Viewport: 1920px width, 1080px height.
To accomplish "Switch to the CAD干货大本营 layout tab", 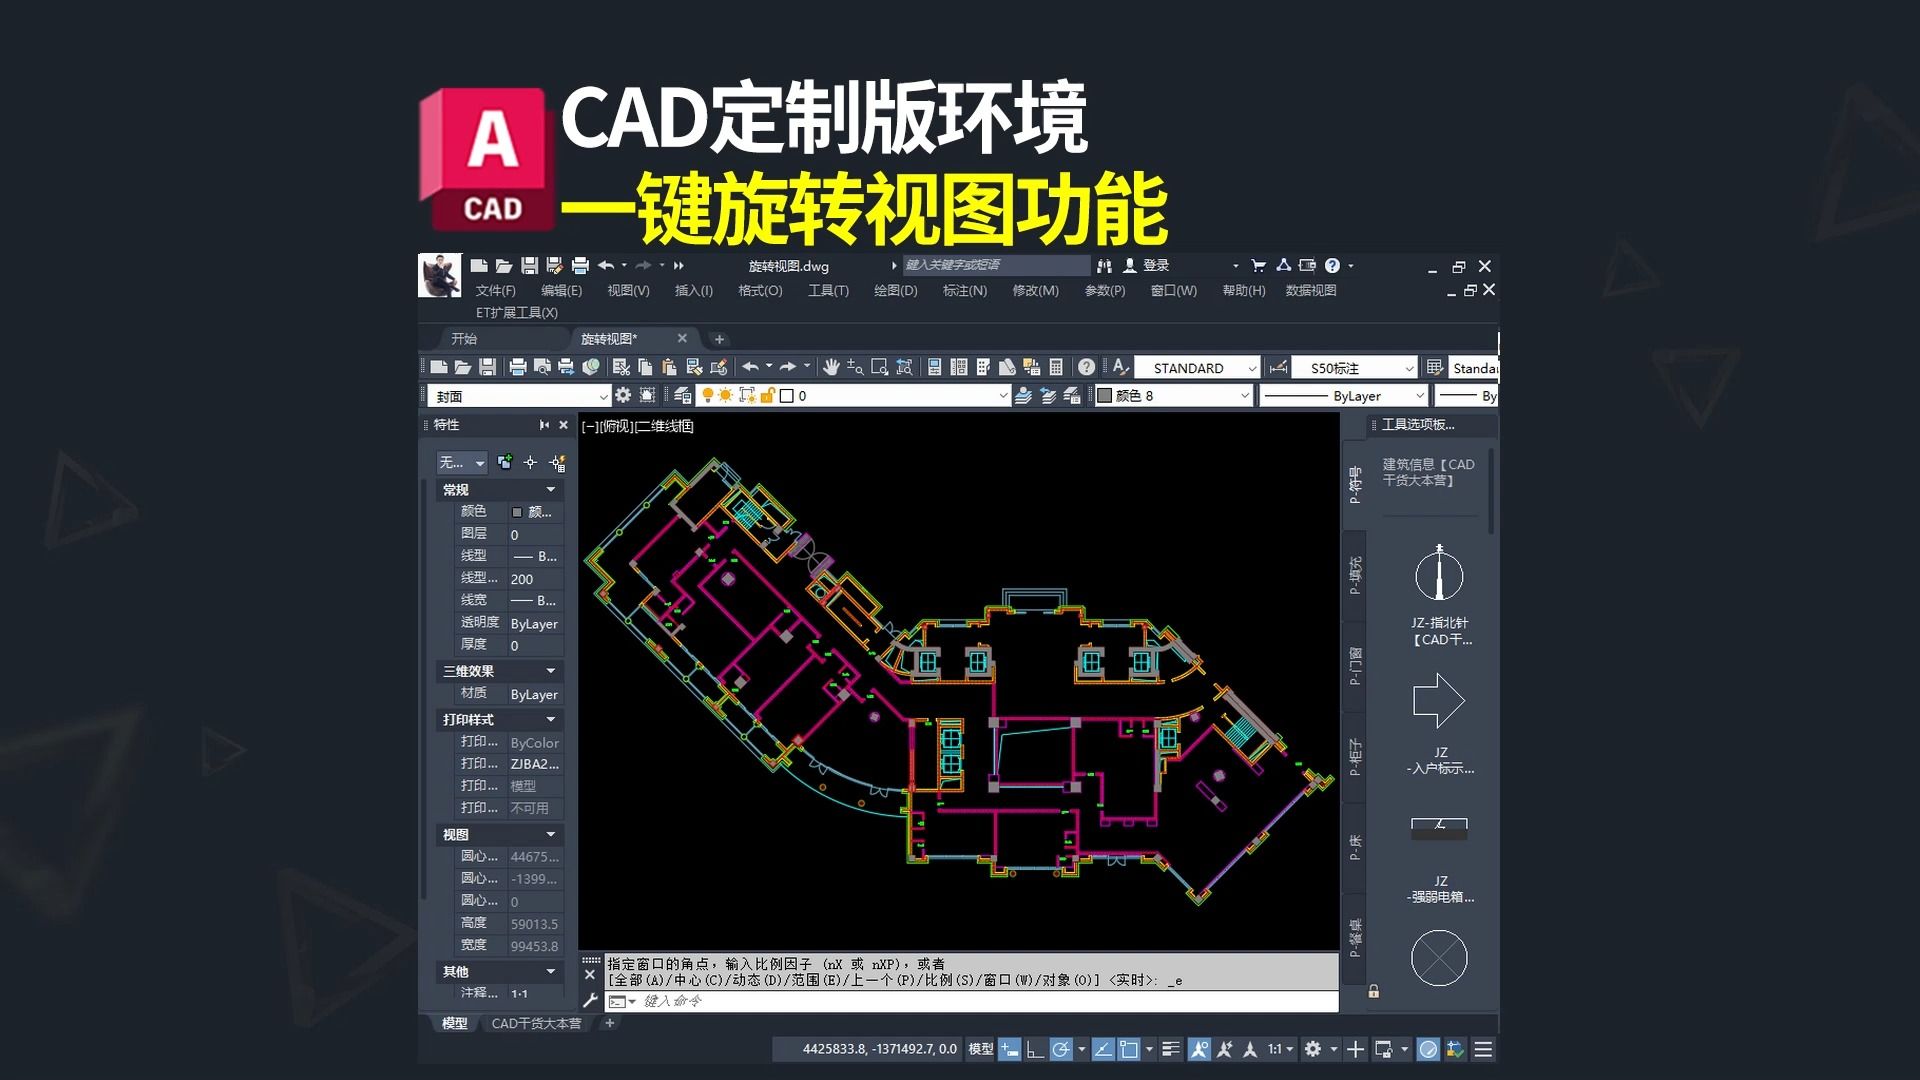I will pos(536,1023).
